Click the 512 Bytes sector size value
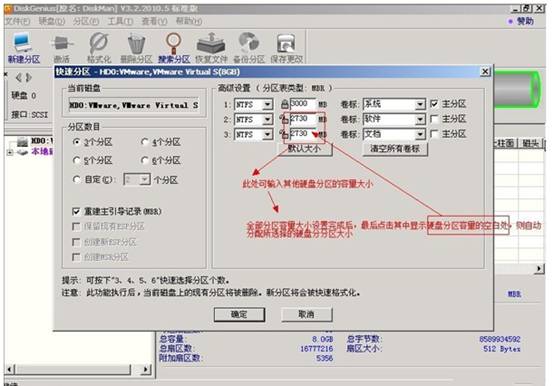Viewport: 554px width, 386px height. click(502, 349)
